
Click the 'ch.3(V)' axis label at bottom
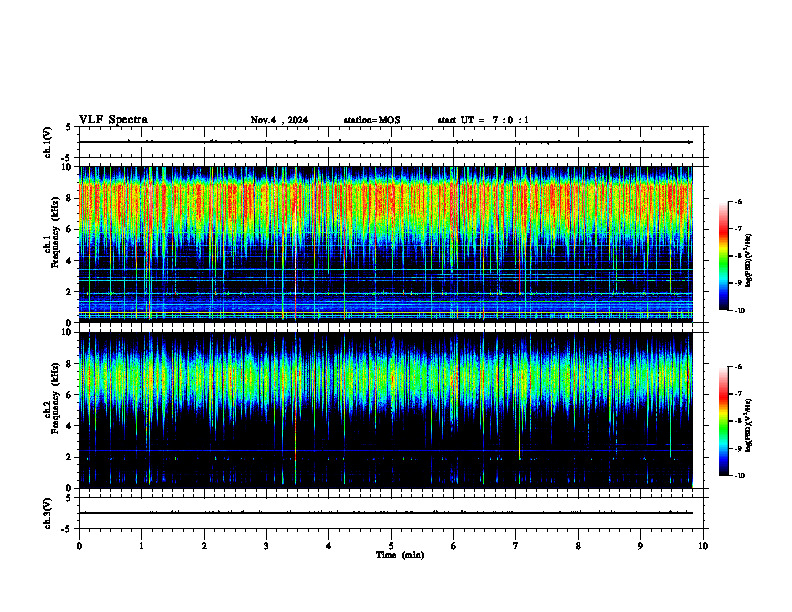click(48, 514)
